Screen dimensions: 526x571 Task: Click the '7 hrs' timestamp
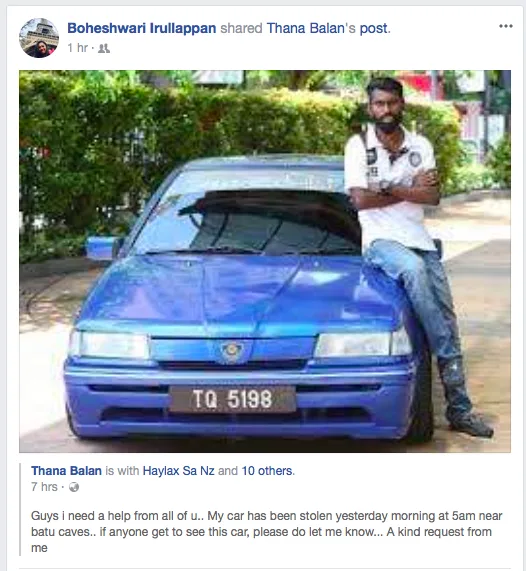(x=44, y=487)
